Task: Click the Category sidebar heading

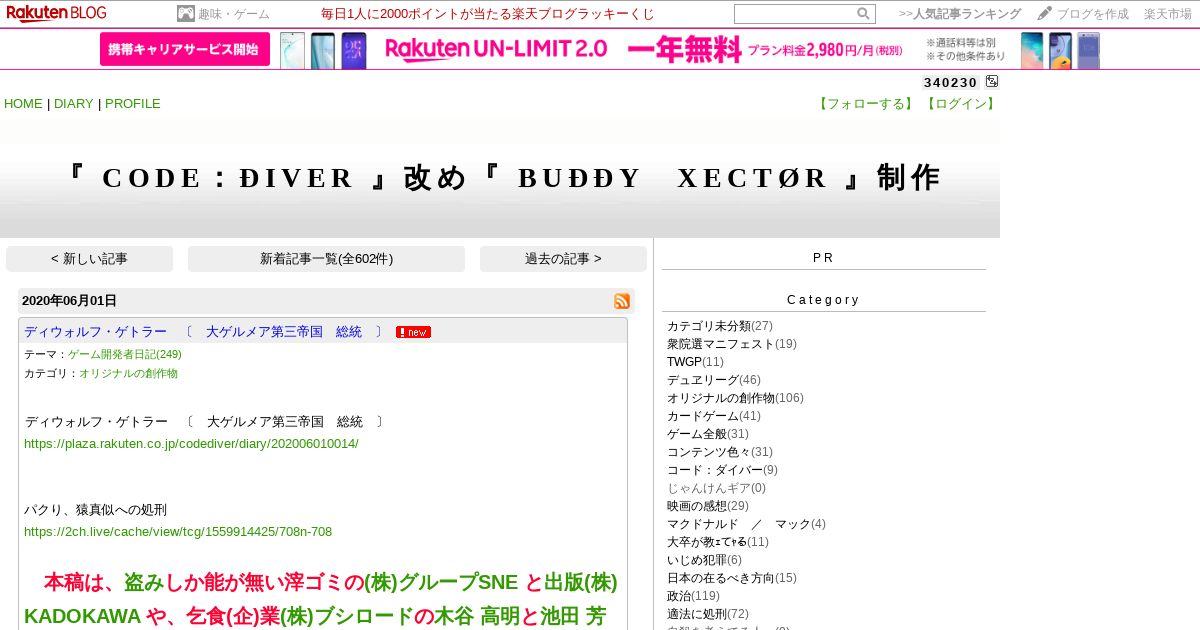Action: pyautogui.click(x=823, y=300)
